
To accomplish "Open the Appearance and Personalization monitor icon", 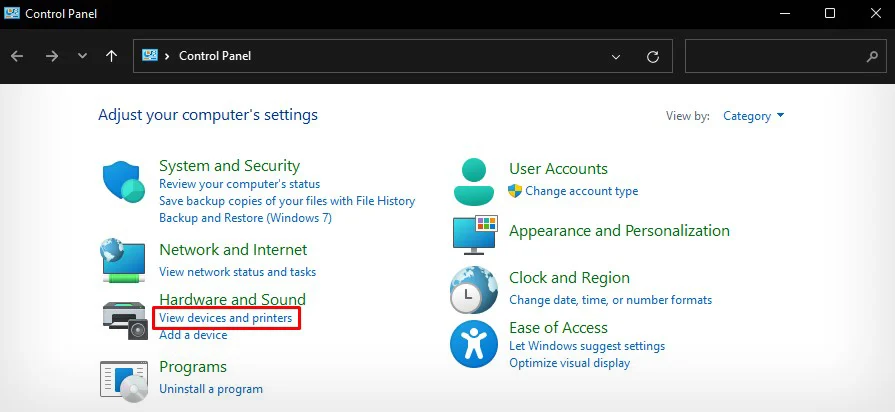I will coord(475,235).
